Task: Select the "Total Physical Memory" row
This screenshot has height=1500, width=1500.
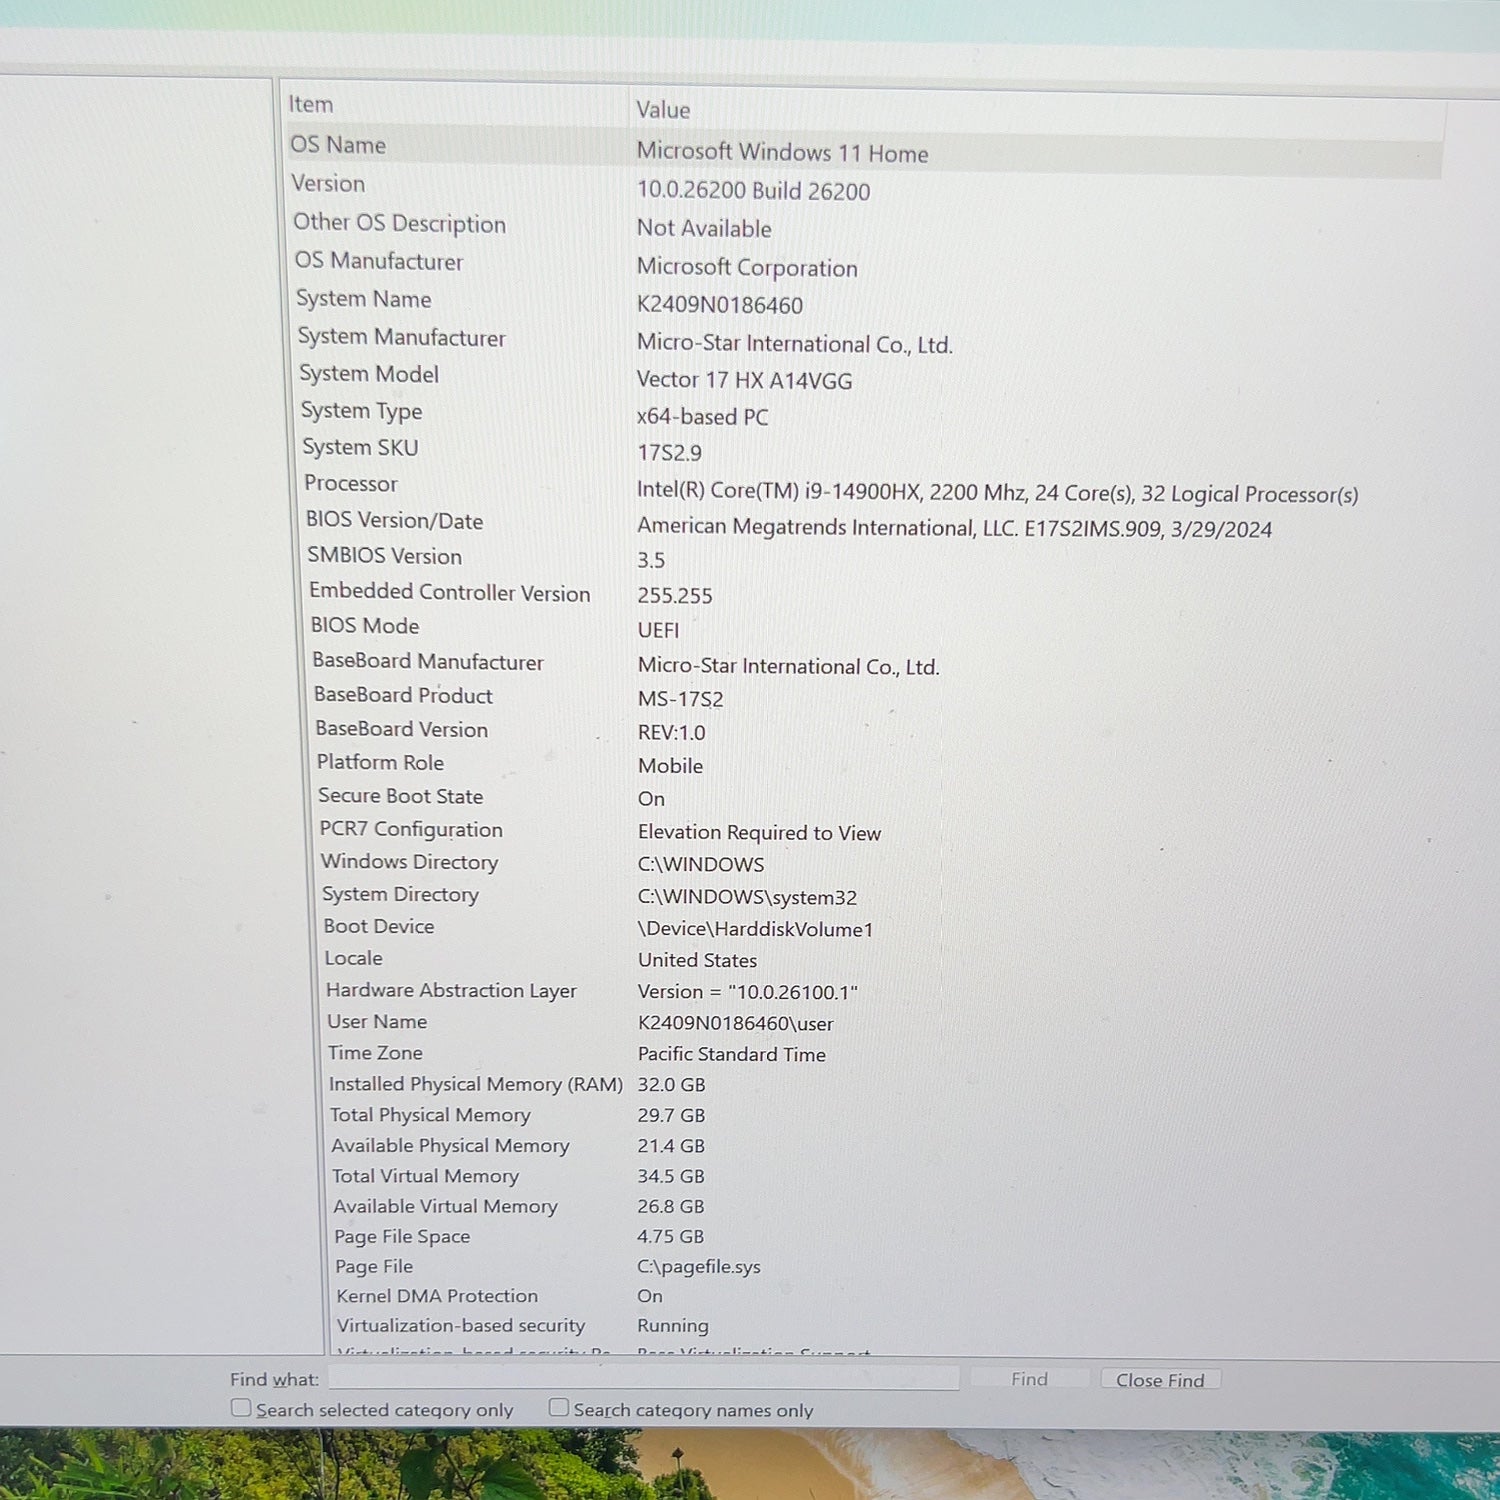Action: (885, 1115)
